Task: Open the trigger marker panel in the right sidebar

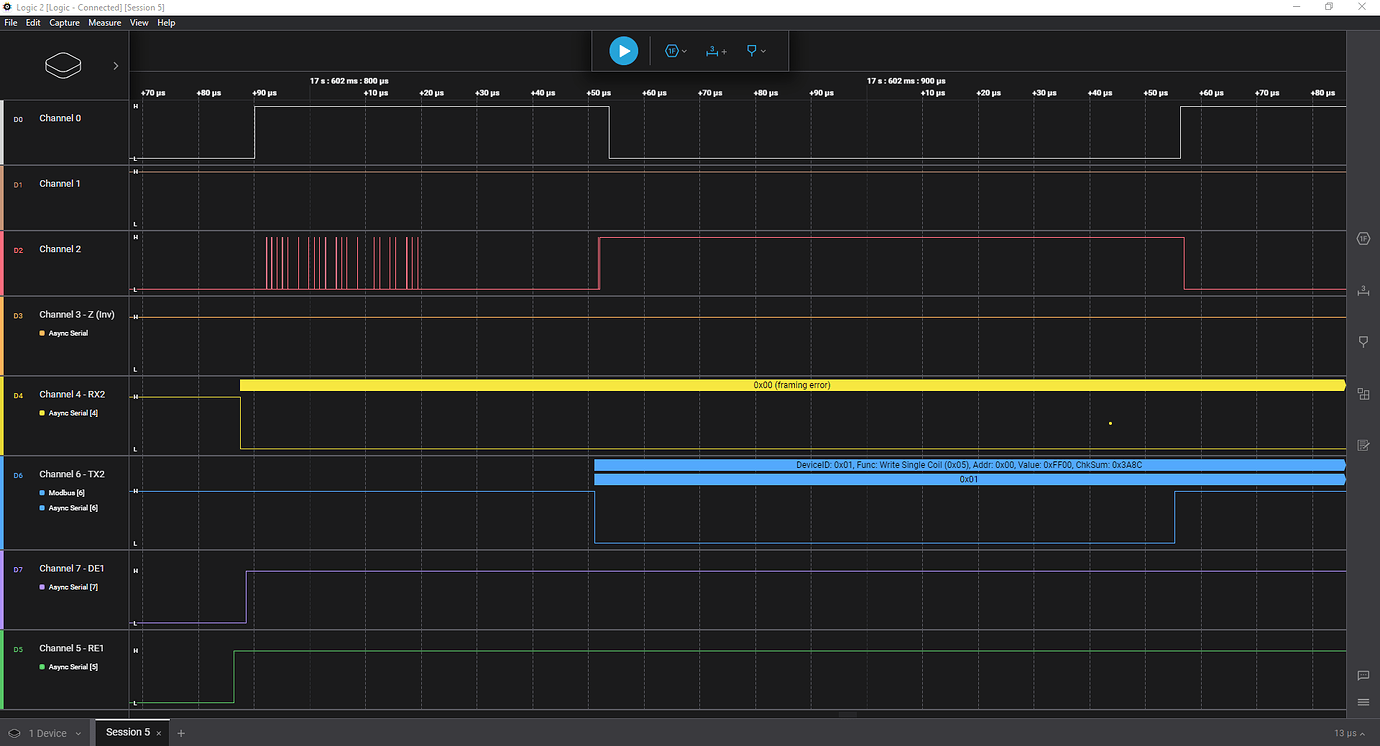Action: [x=1363, y=342]
